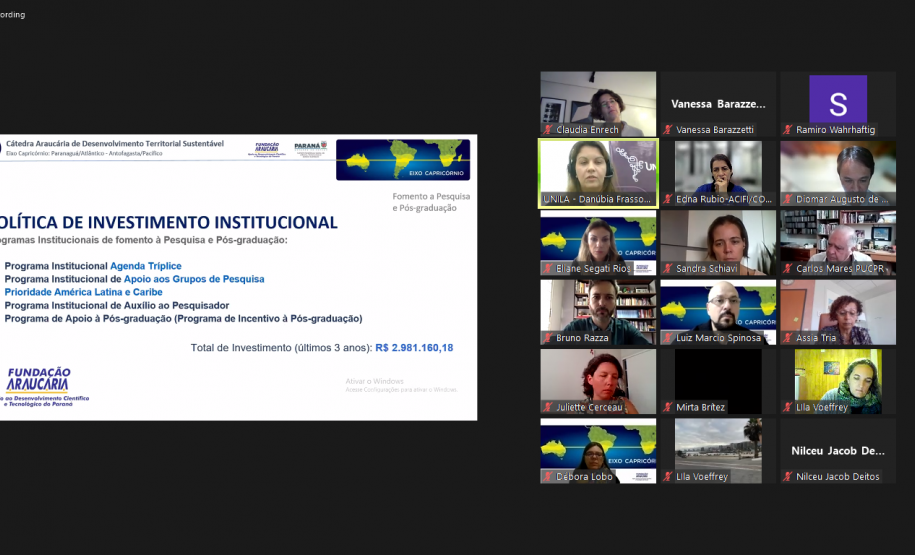
Task: Click Bruno Razza's muted microphone icon
Action: 548,338
